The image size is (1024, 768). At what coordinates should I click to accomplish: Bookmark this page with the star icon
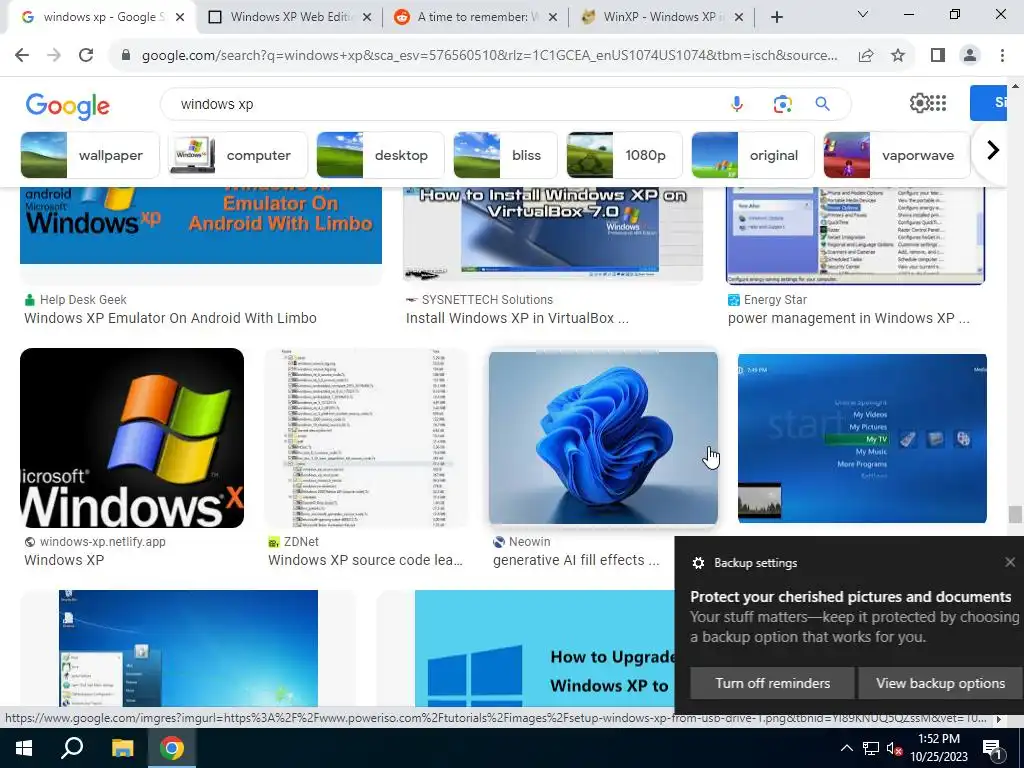(x=899, y=56)
